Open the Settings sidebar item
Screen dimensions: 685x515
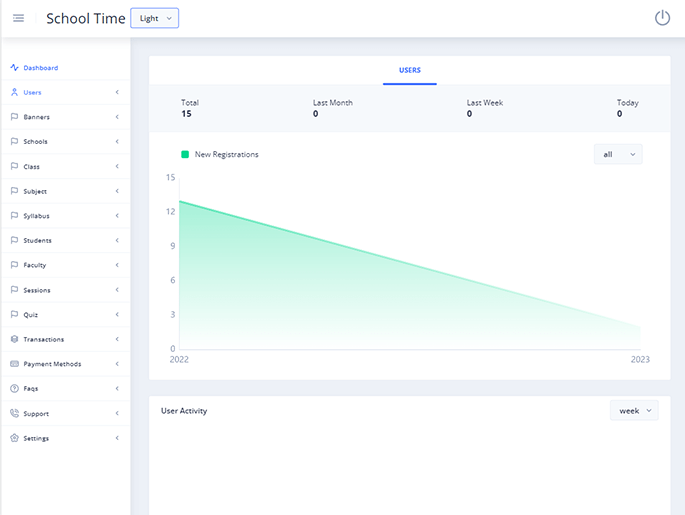click(x=66, y=438)
